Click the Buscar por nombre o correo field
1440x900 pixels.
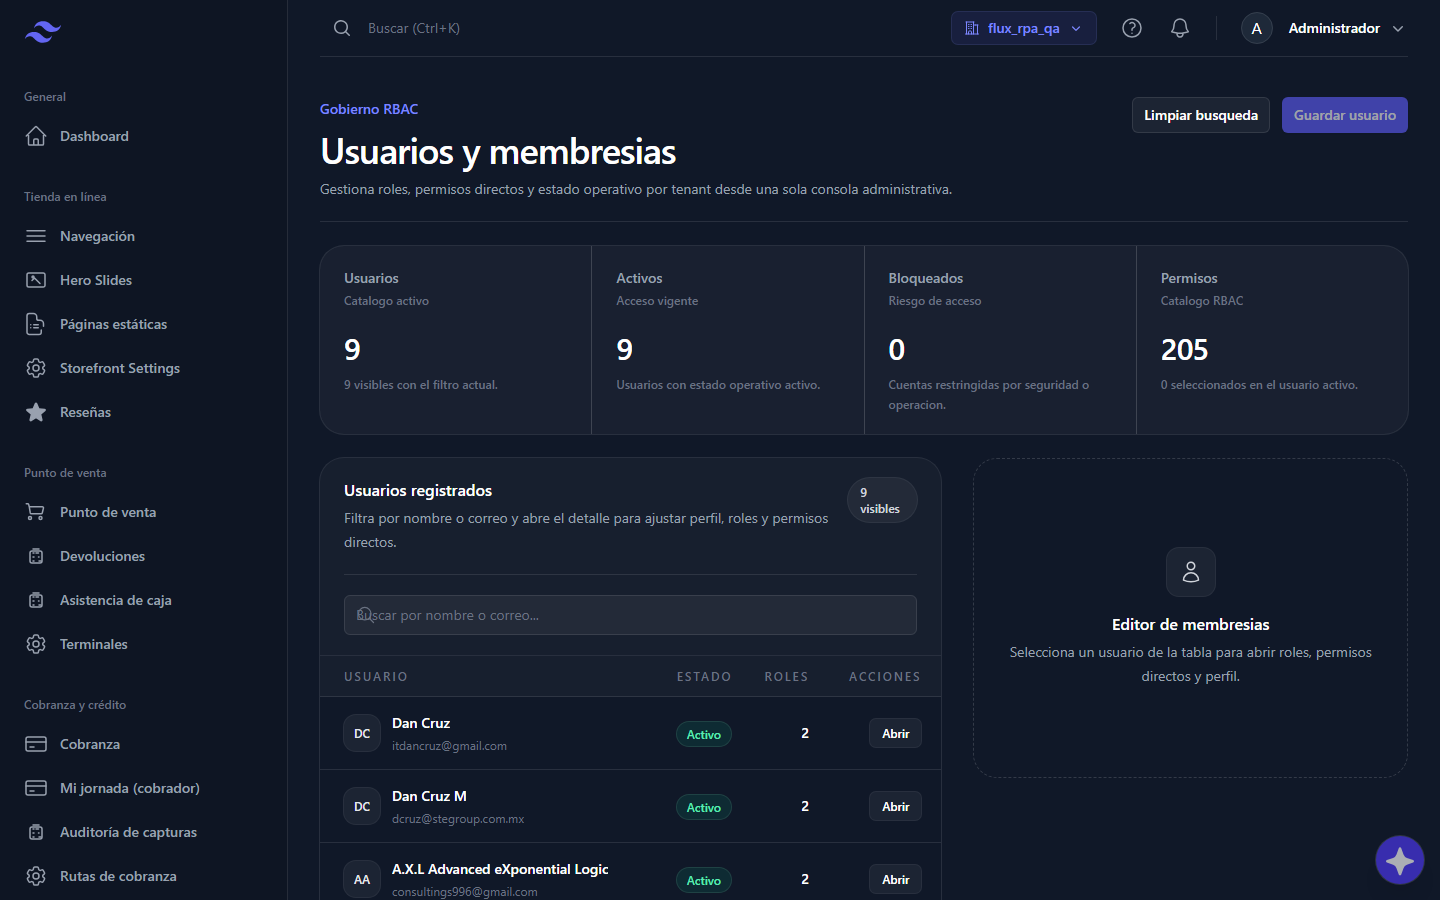[x=630, y=615]
